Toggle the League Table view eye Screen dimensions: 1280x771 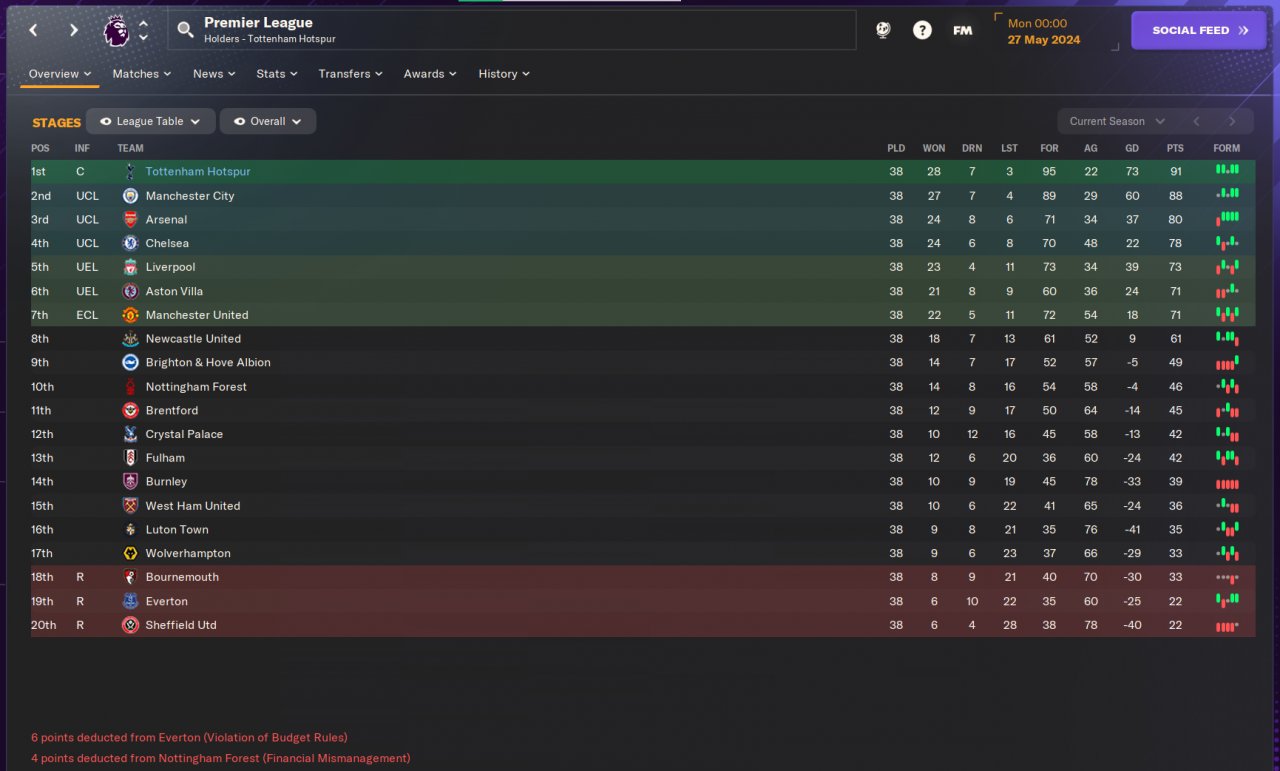(105, 121)
